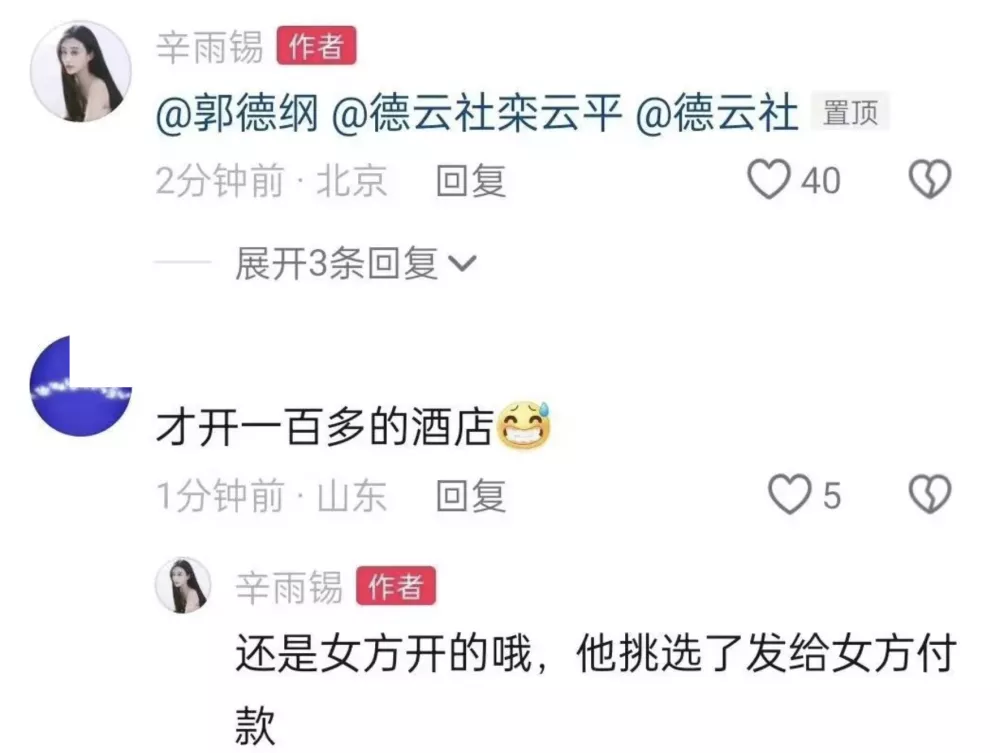Open the @德云社栾云平 mention

coord(476,113)
